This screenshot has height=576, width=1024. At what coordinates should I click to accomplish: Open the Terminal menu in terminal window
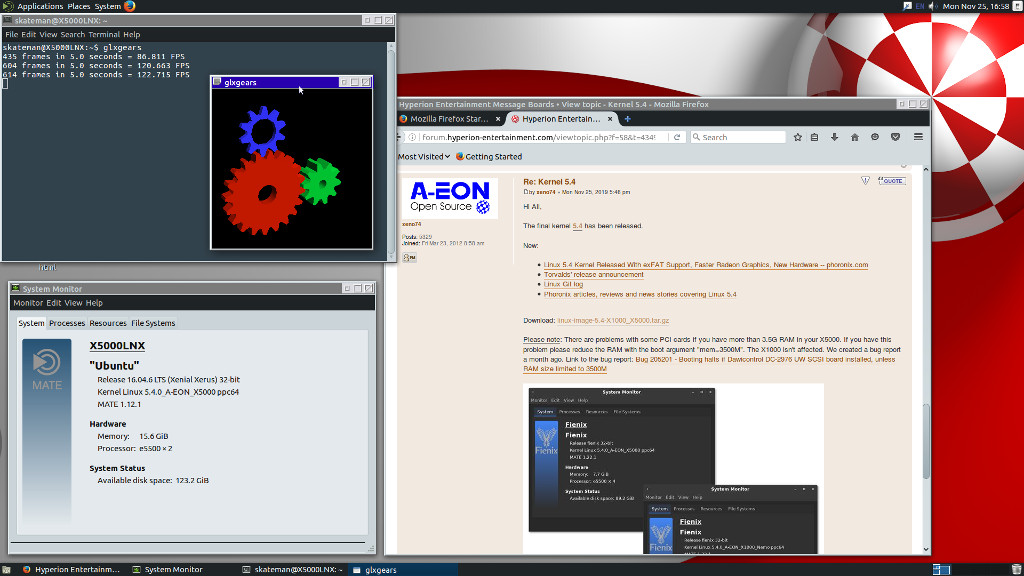coord(104,35)
